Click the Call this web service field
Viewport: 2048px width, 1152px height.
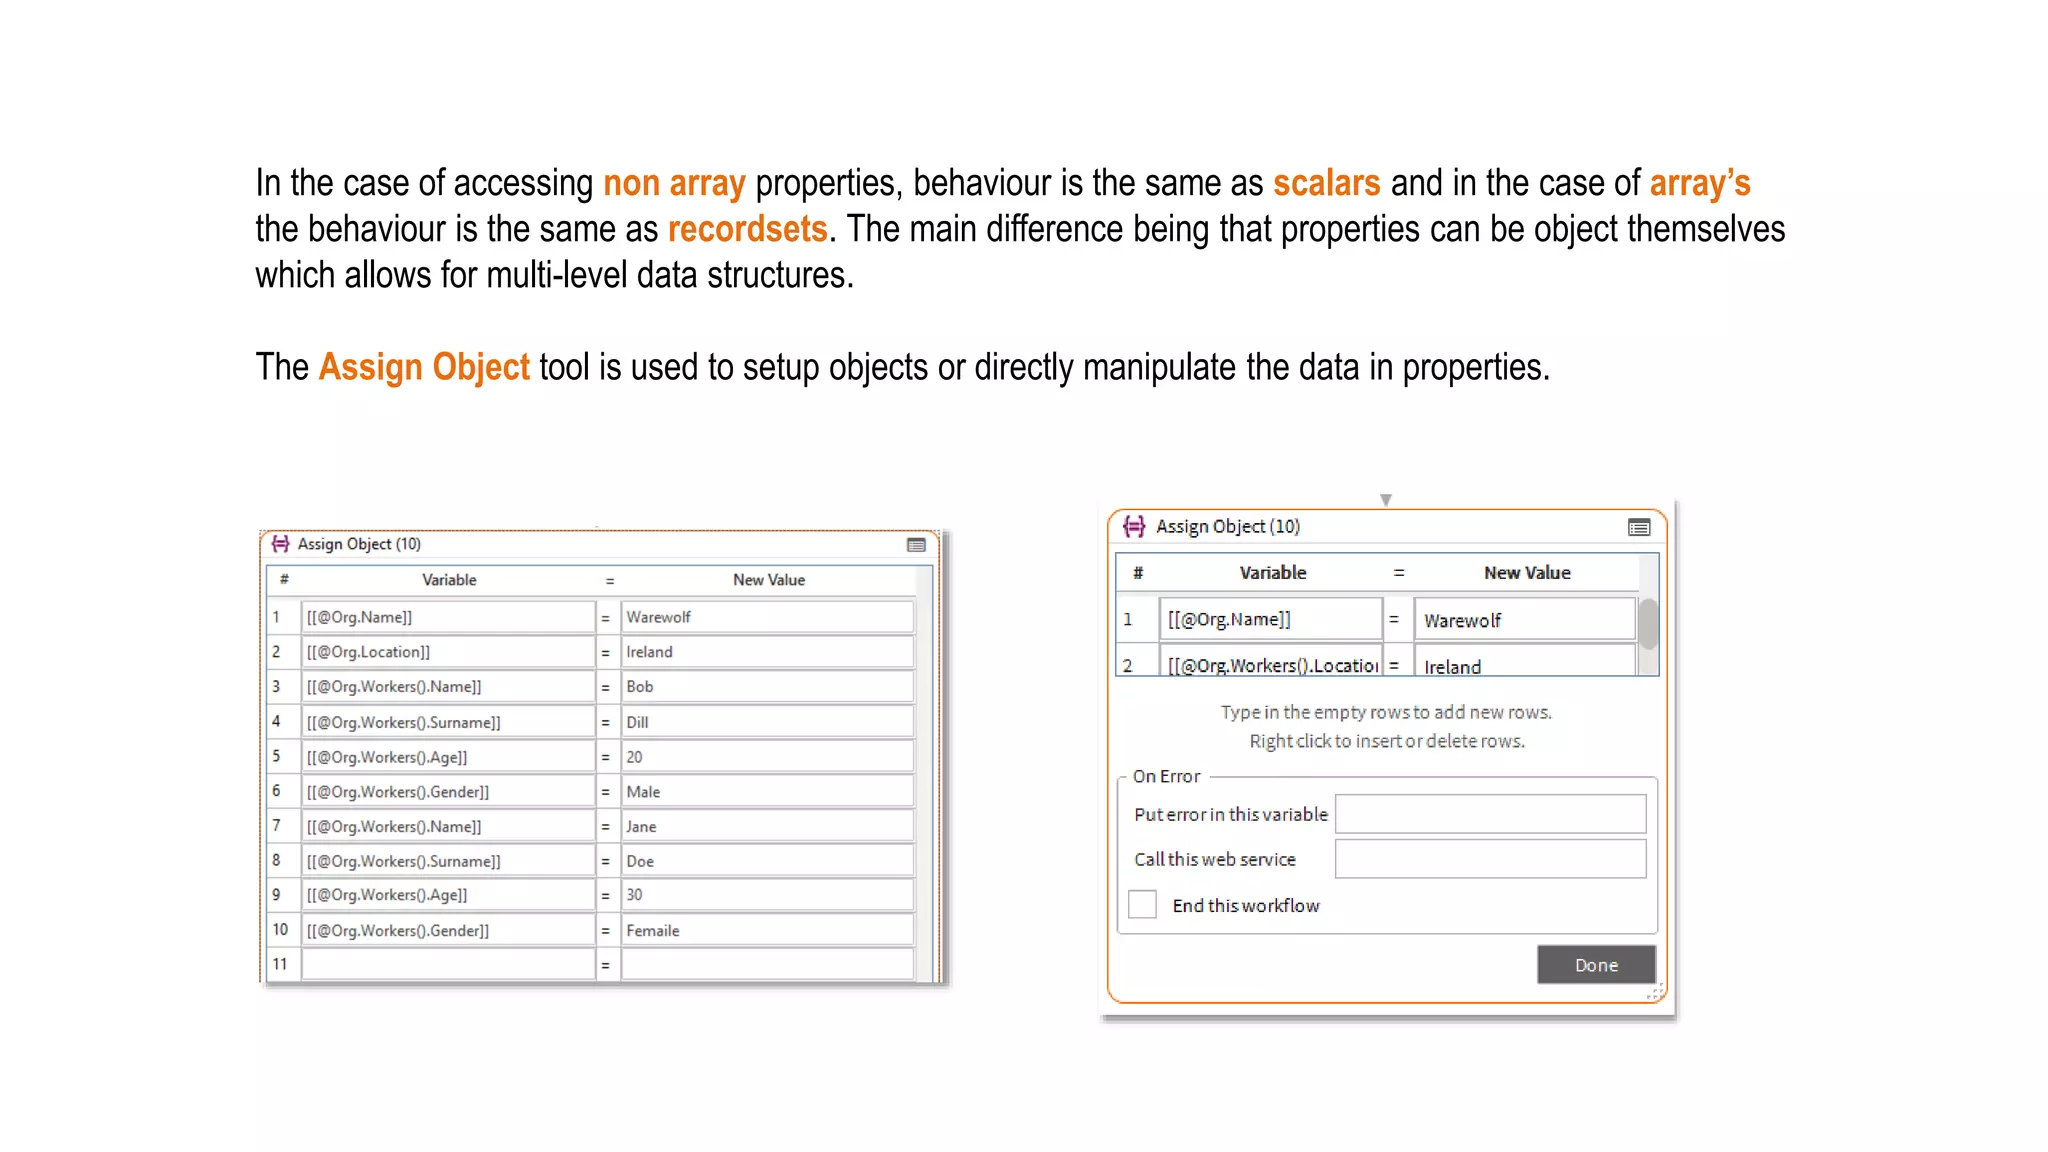(1490, 859)
